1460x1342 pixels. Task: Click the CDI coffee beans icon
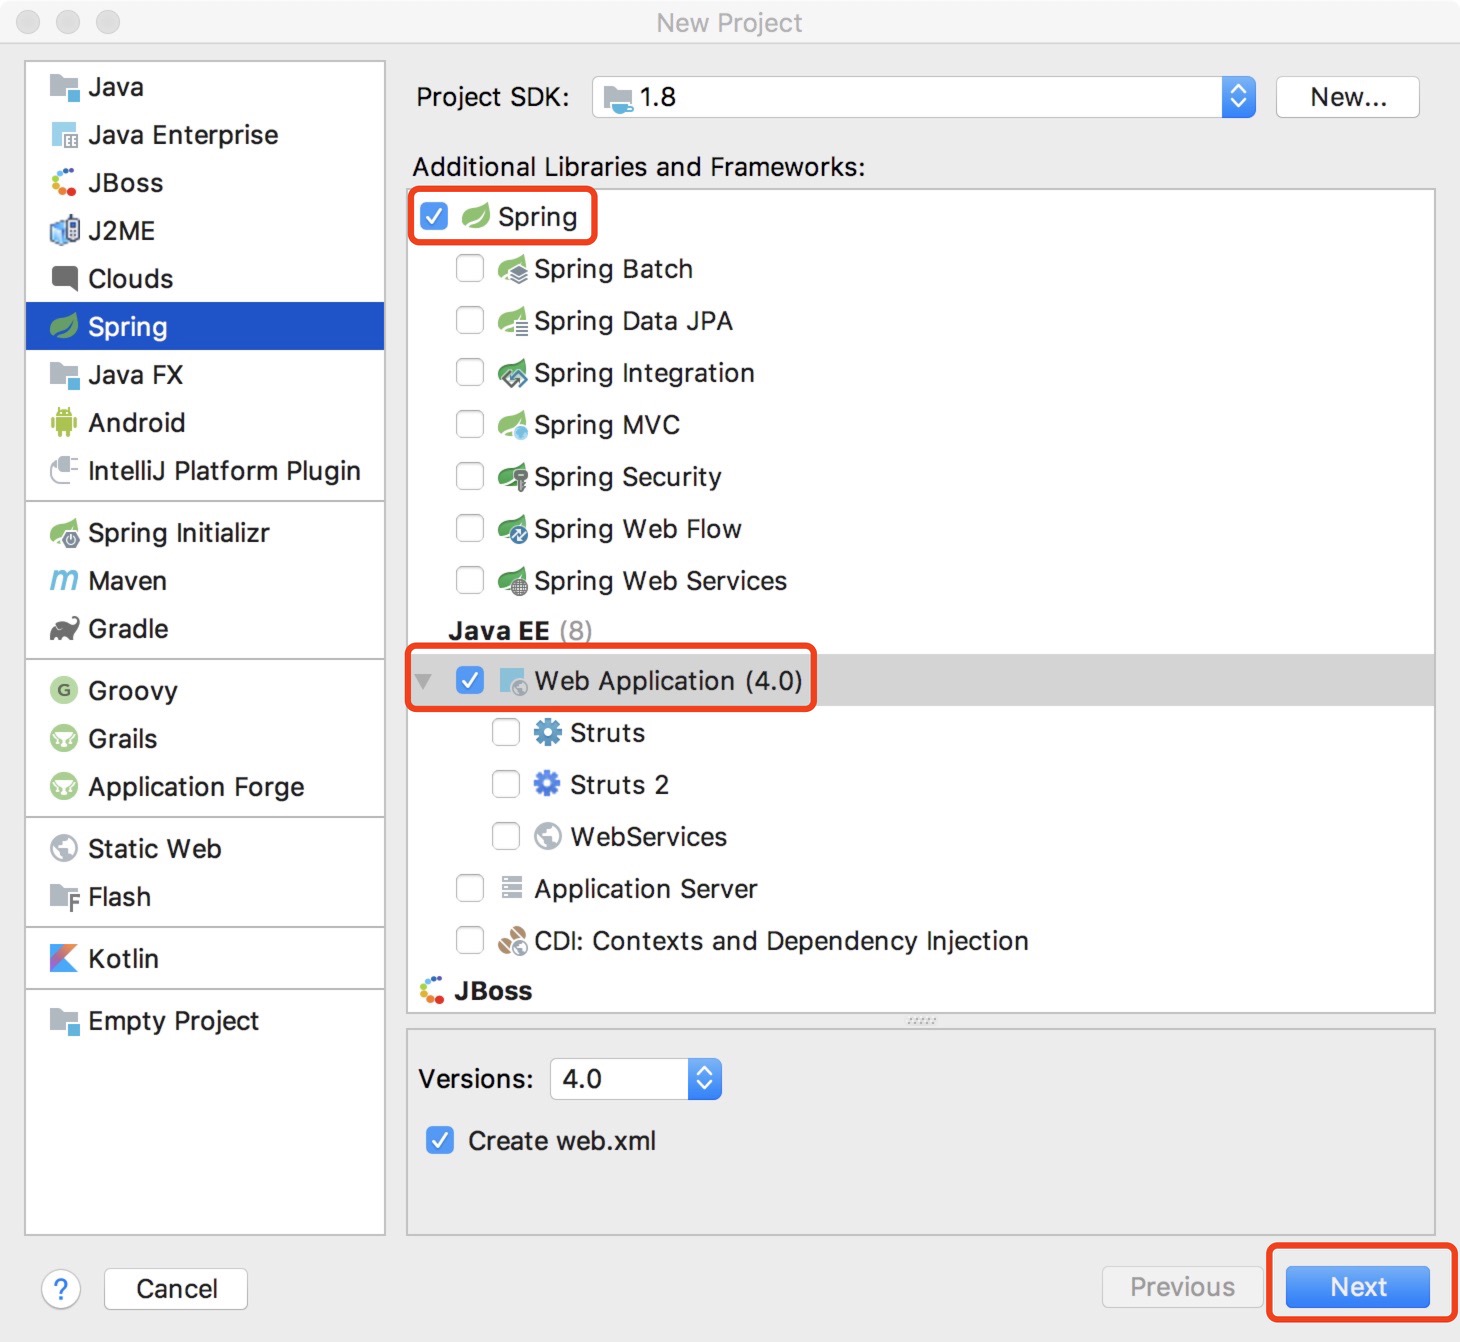tap(513, 940)
